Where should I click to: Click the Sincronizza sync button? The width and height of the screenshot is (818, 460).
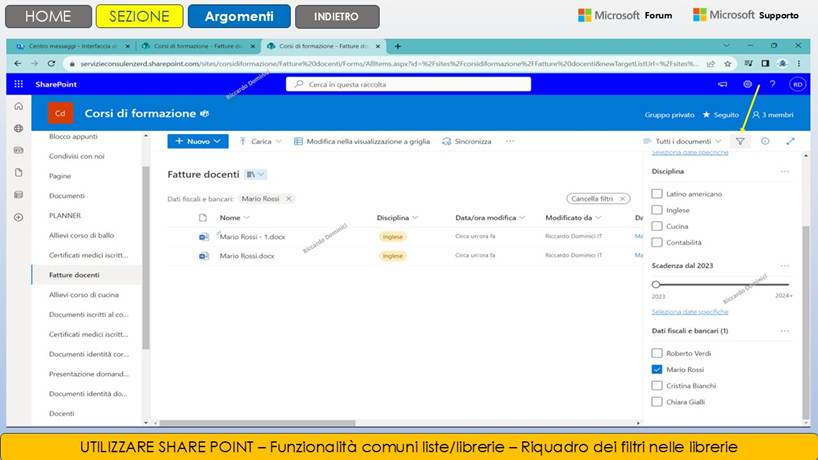(467, 141)
